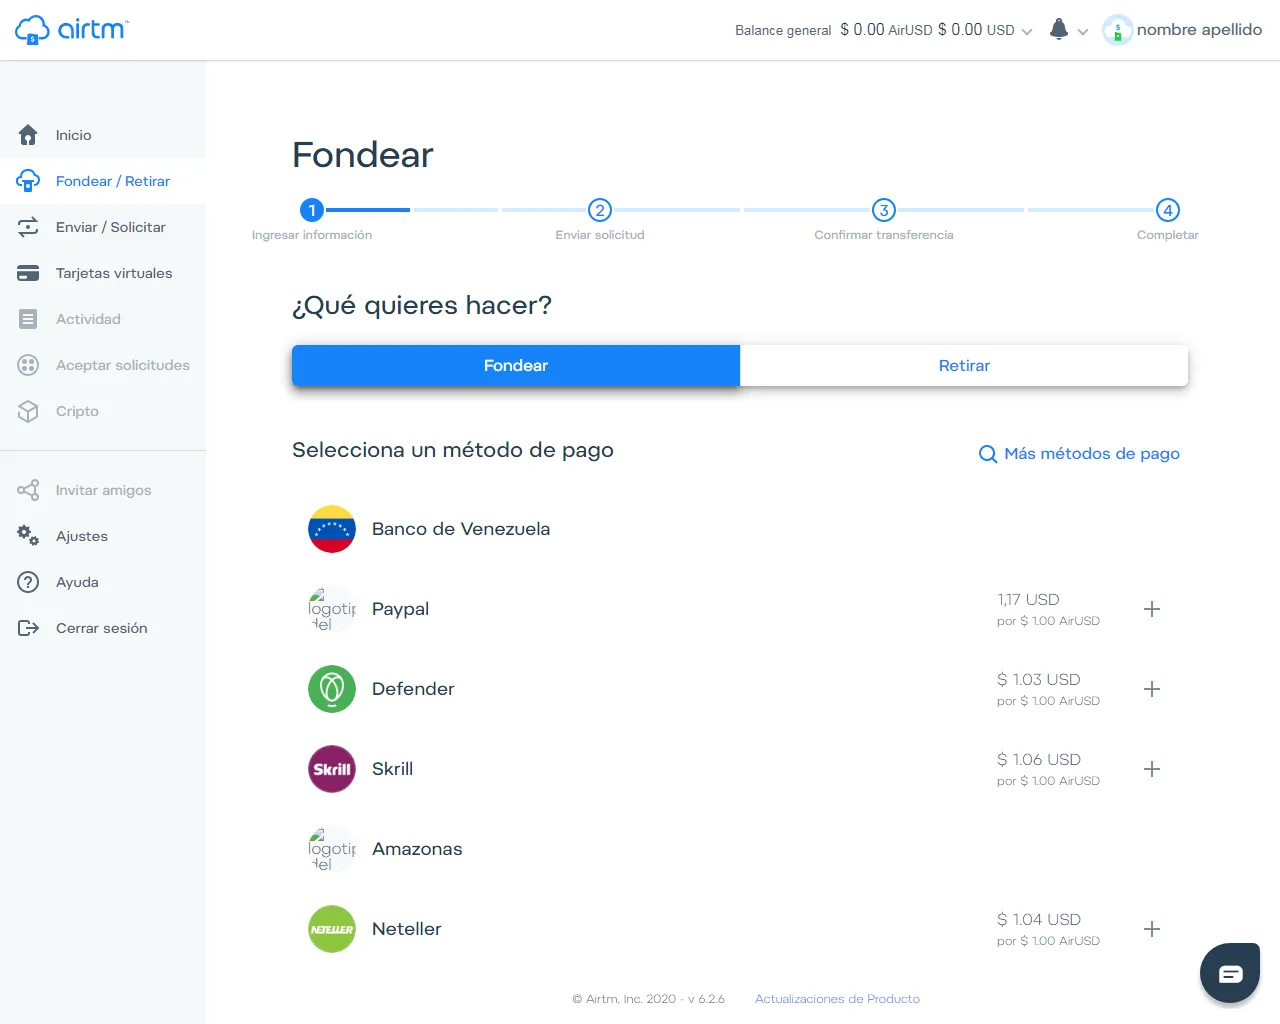Image resolution: width=1280 pixels, height=1024 pixels.
Task: Open Ayuda in the sidebar
Action: [x=103, y=582]
